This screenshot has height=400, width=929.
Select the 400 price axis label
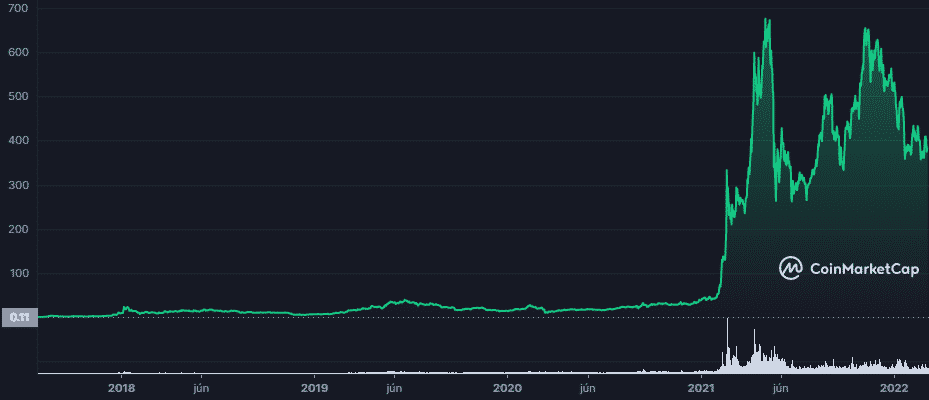(17, 141)
